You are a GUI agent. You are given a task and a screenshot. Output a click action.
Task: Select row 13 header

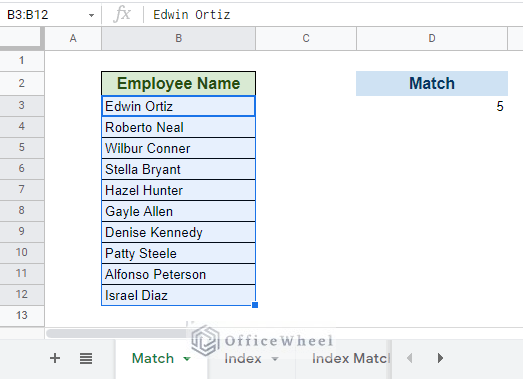(x=22, y=315)
